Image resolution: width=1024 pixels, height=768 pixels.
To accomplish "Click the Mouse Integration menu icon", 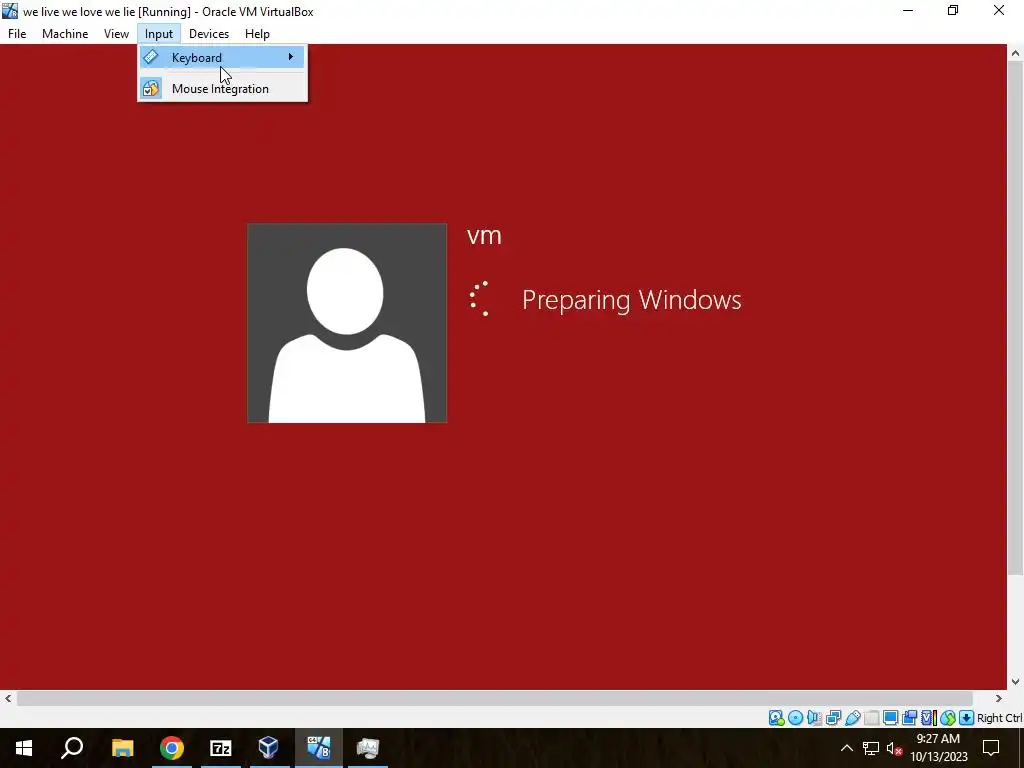I will pos(151,88).
